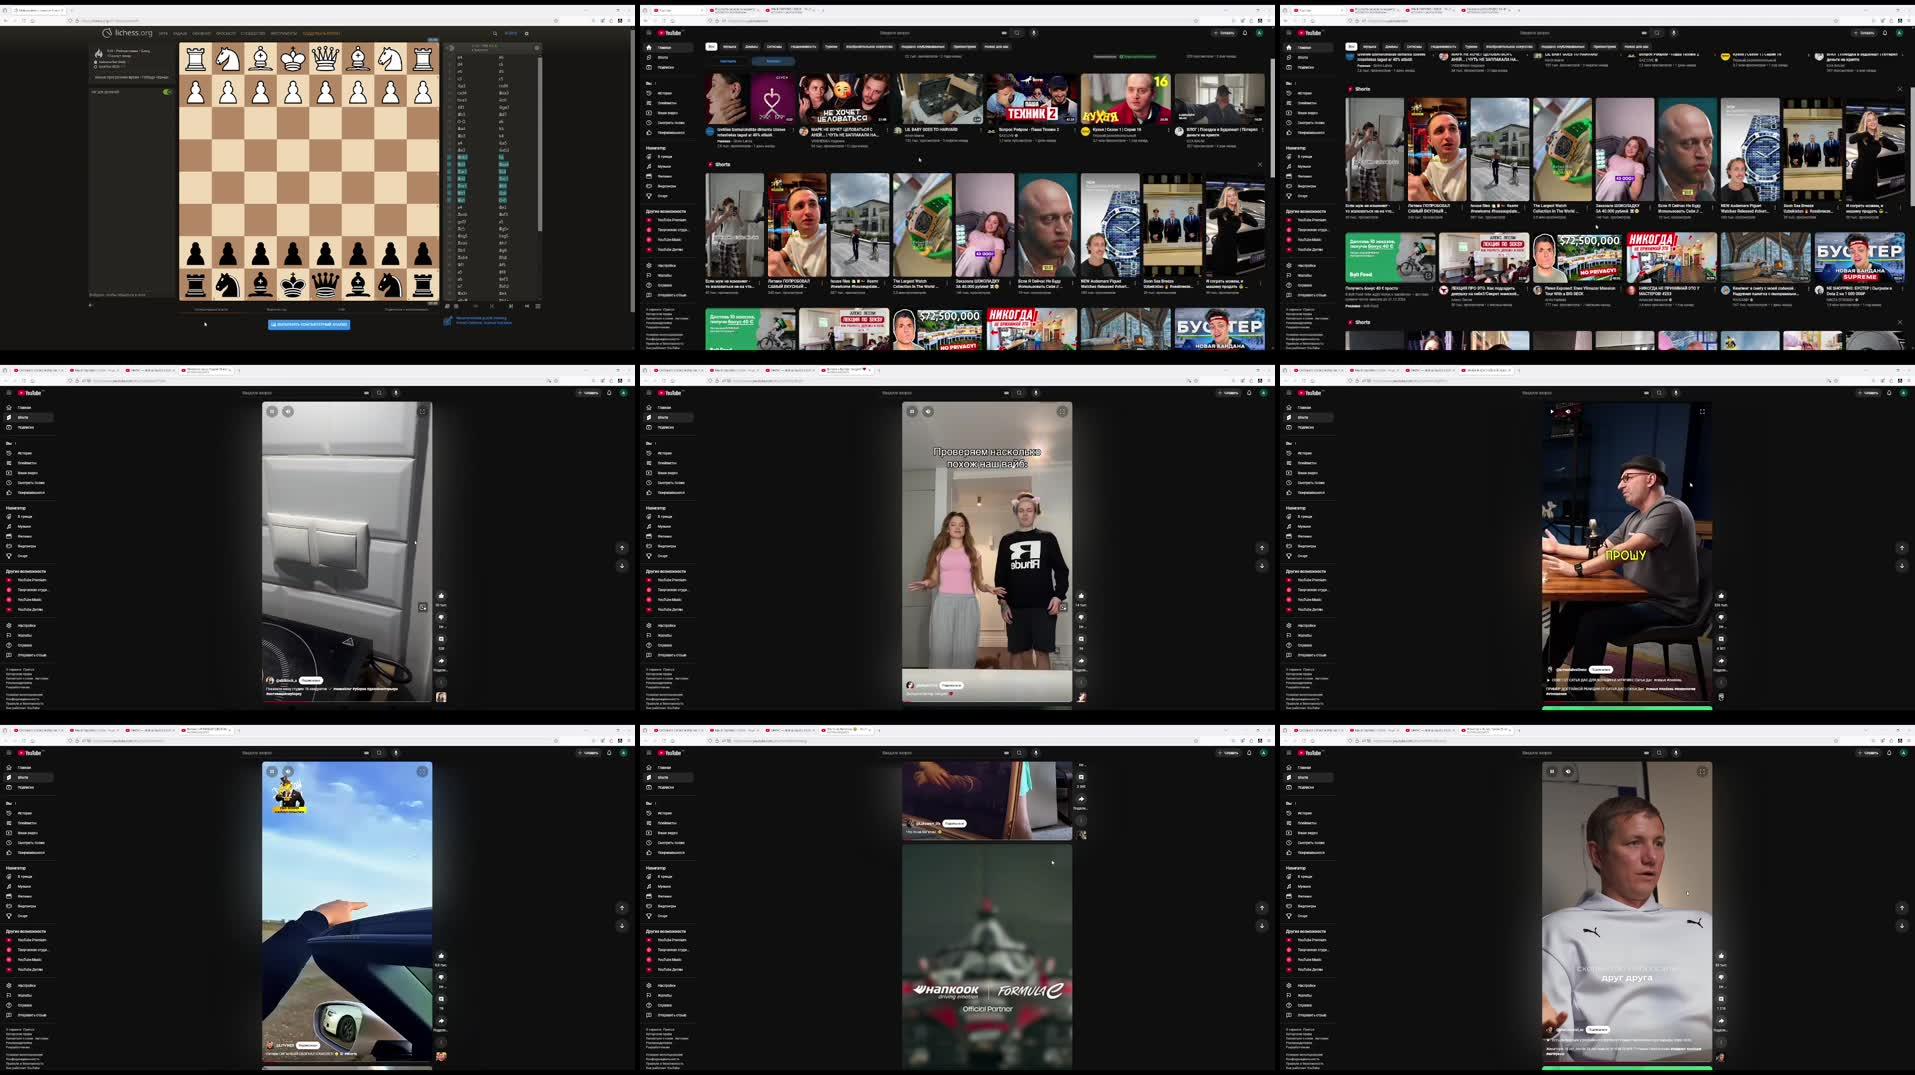Open the YouTube logo in the Hankook window

pos(670,753)
